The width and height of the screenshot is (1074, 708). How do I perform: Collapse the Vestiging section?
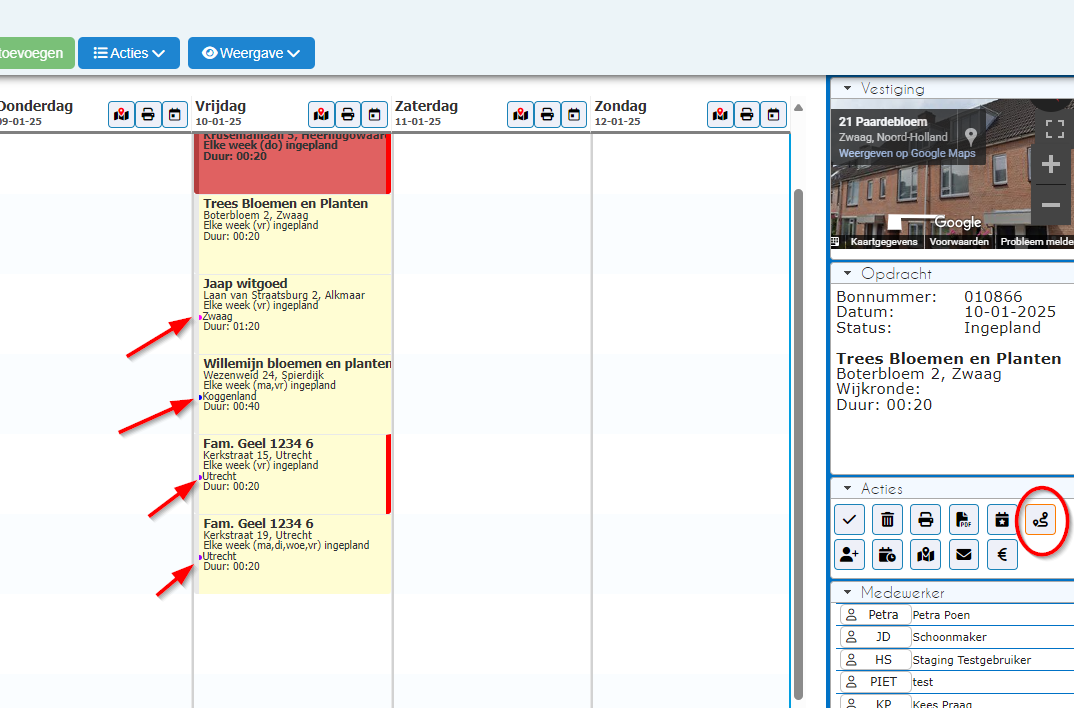click(847, 88)
